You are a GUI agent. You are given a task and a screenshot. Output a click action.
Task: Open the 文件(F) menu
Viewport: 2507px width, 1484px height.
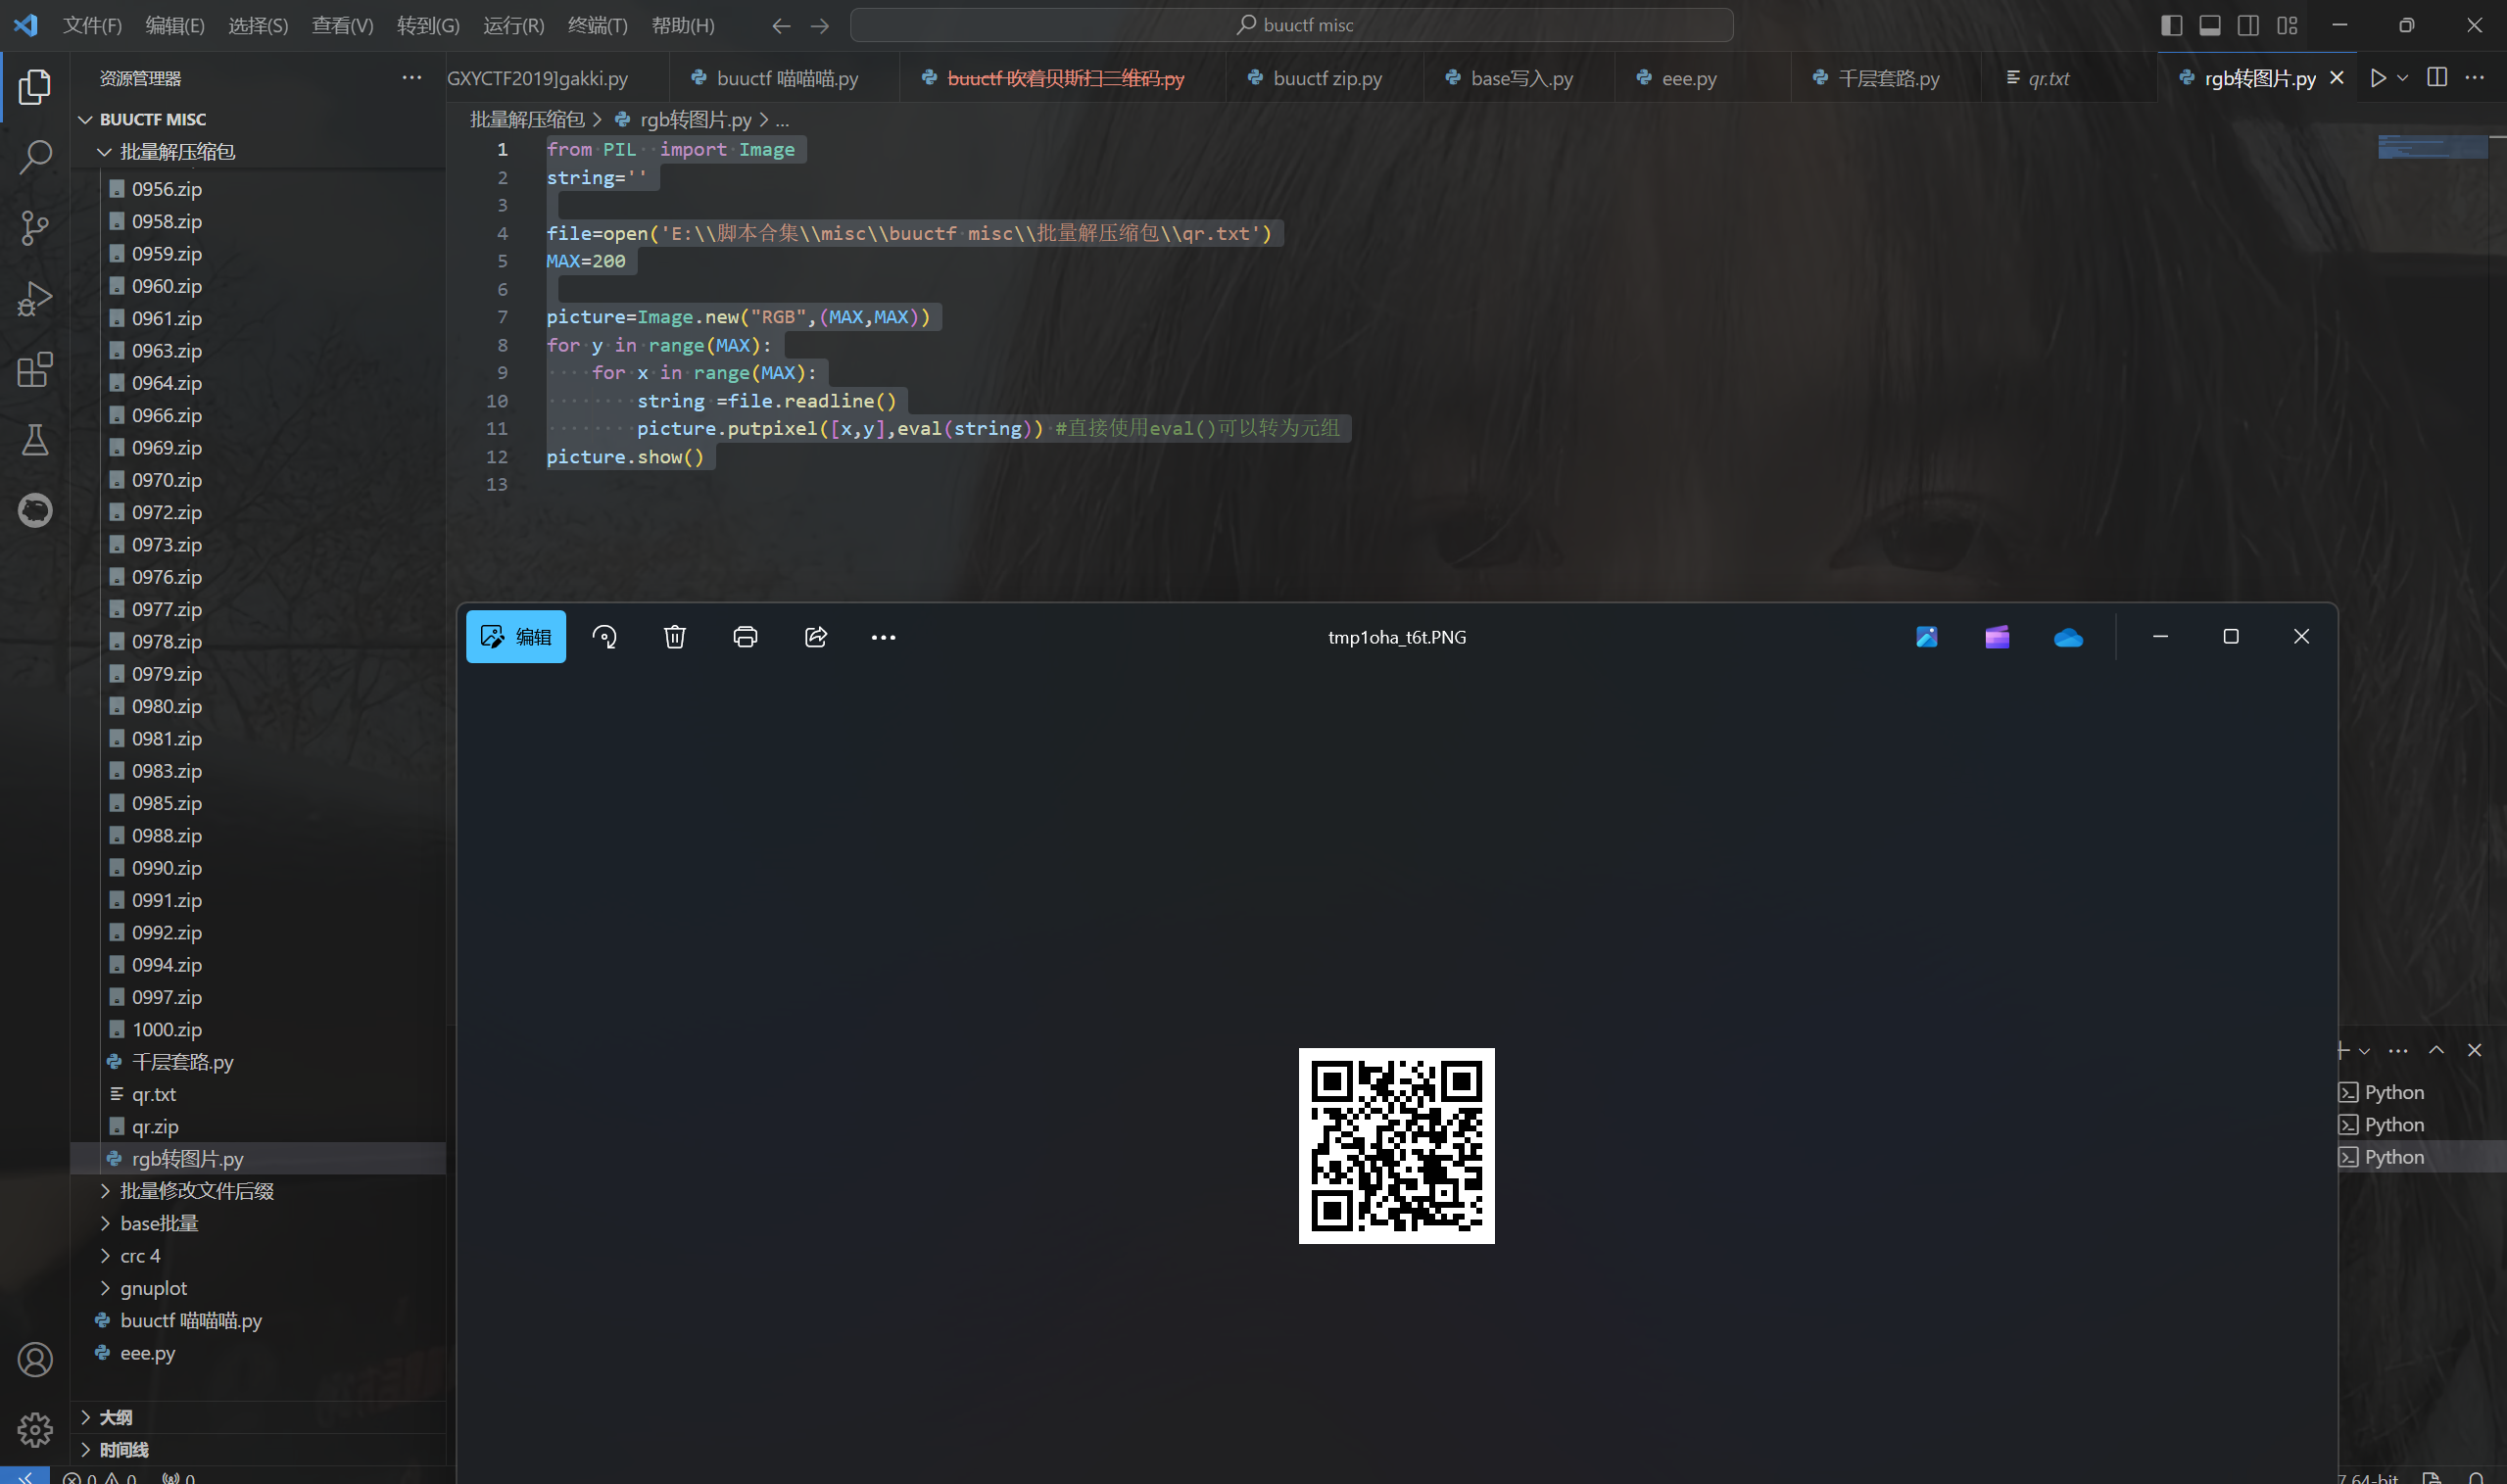(x=92, y=25)
